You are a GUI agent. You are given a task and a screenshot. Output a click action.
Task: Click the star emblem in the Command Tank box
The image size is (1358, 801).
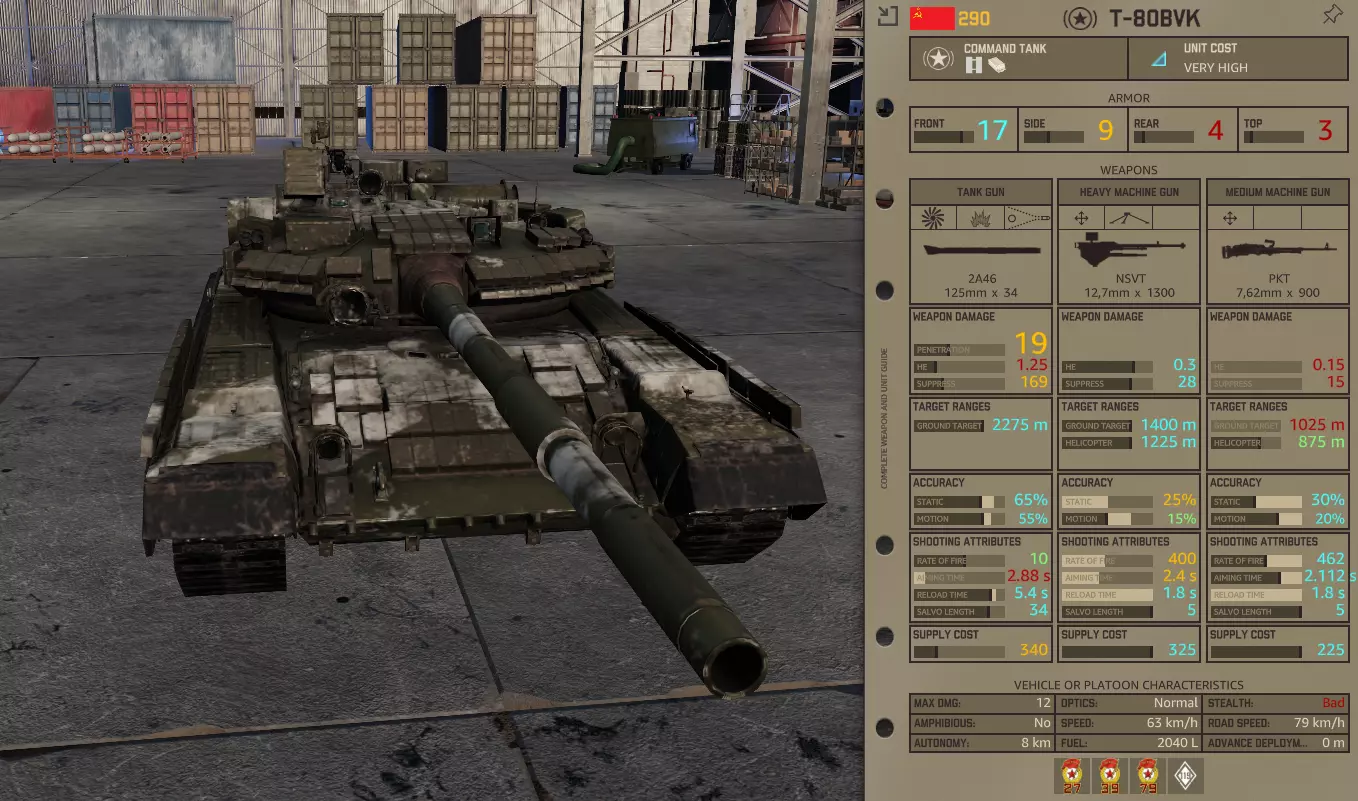(938, 59)
